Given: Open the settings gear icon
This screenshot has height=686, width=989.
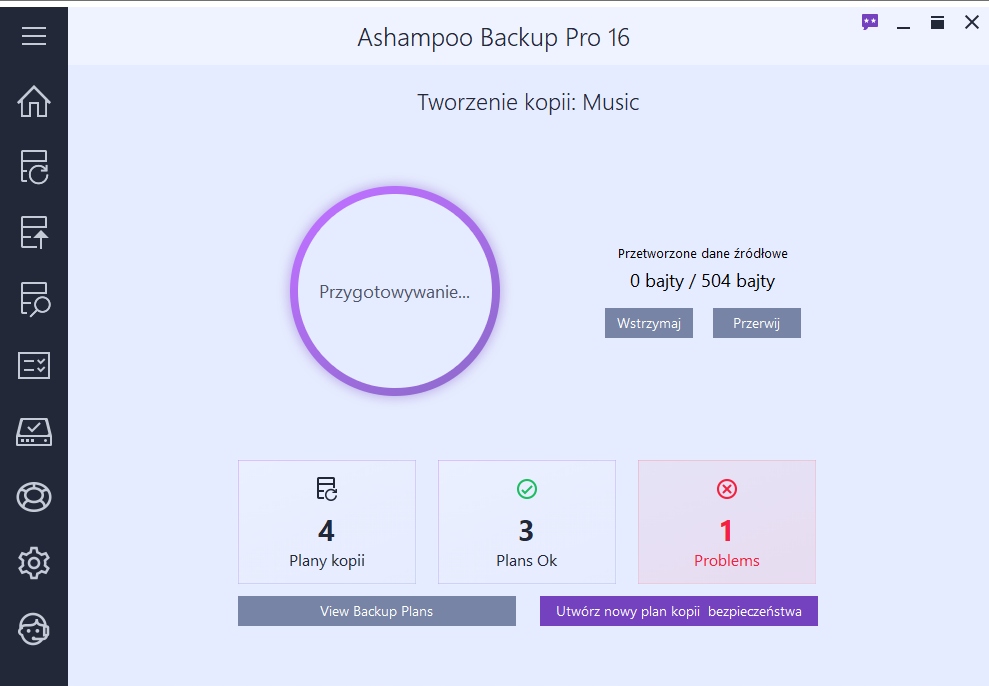Looking at the screenshot, I should pos(34,563).
